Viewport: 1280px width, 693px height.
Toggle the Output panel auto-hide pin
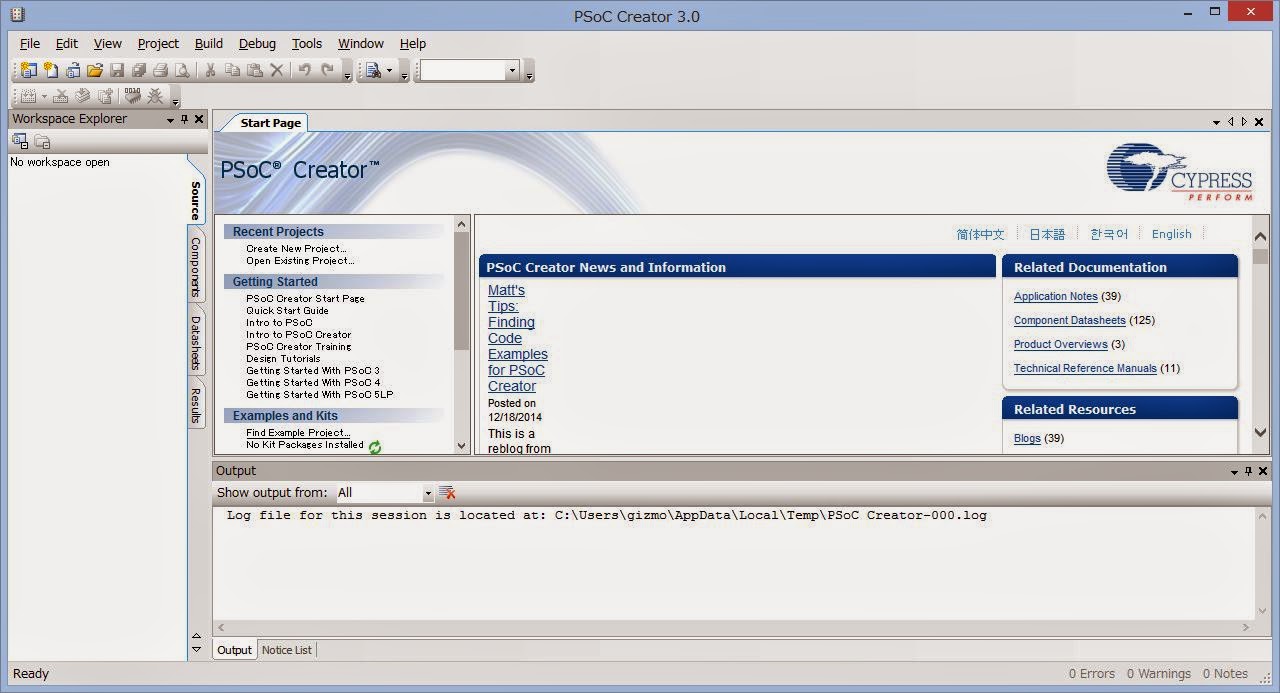pos(1249,471)
